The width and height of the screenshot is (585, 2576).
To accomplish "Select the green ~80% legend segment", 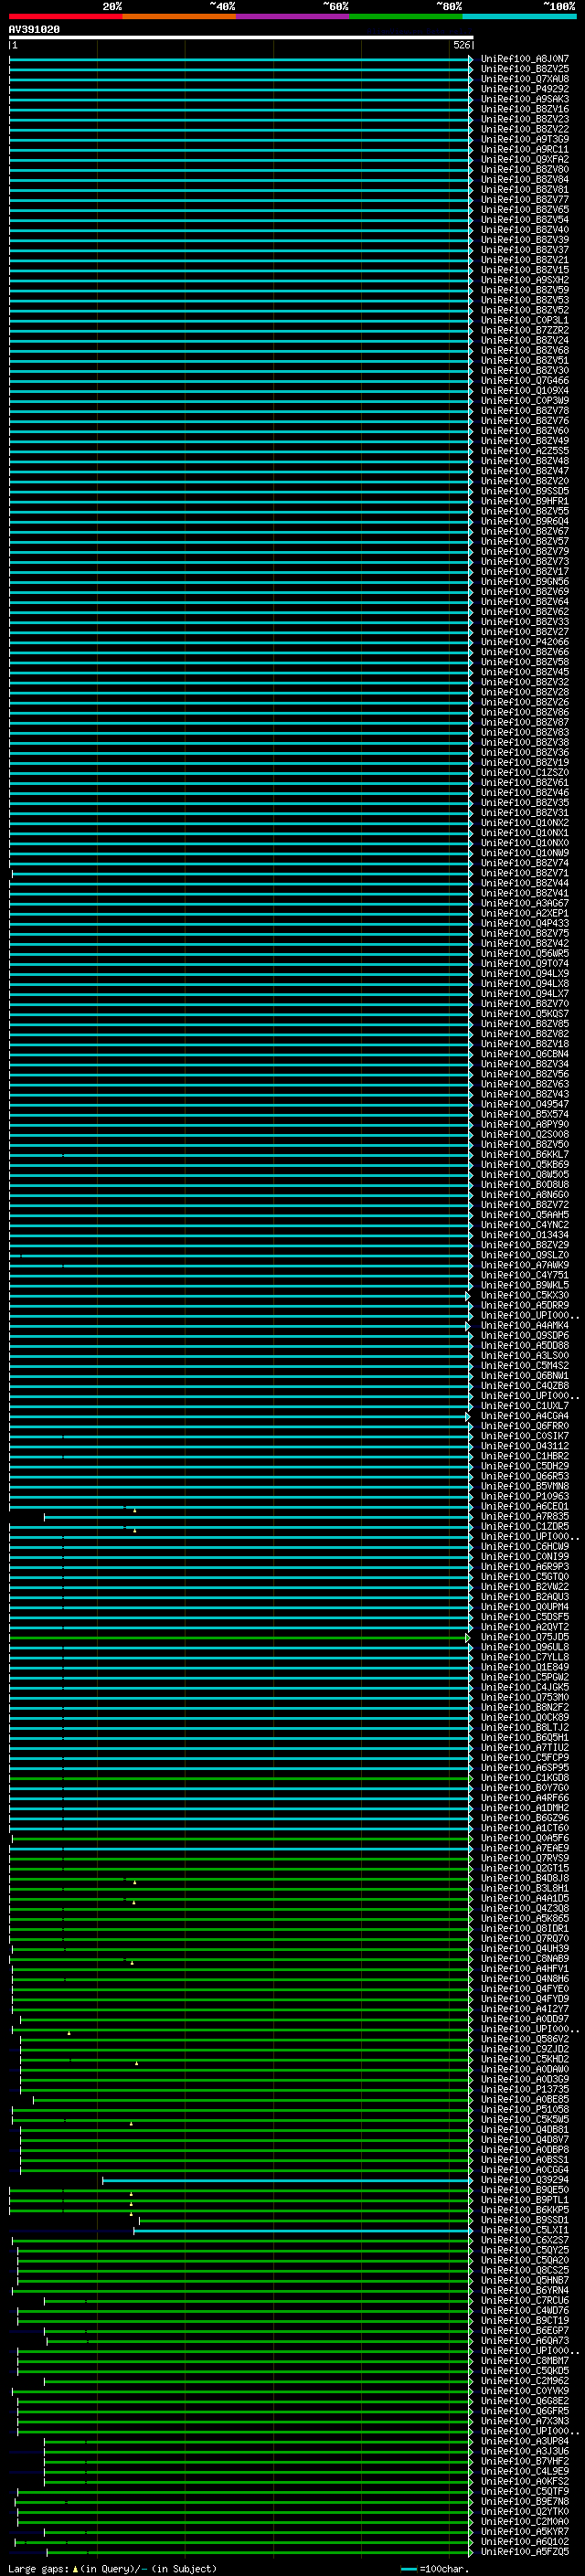I will pos(406,16).
